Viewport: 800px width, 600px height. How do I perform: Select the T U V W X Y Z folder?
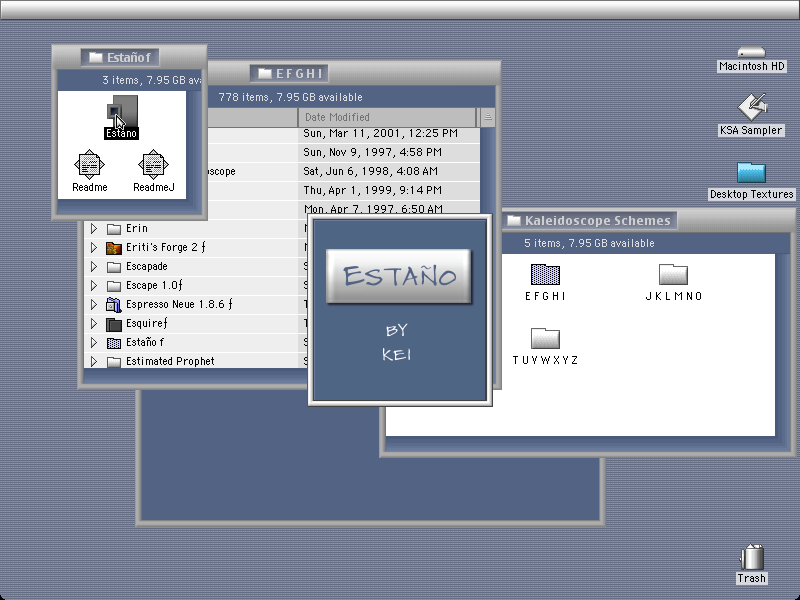545,338
